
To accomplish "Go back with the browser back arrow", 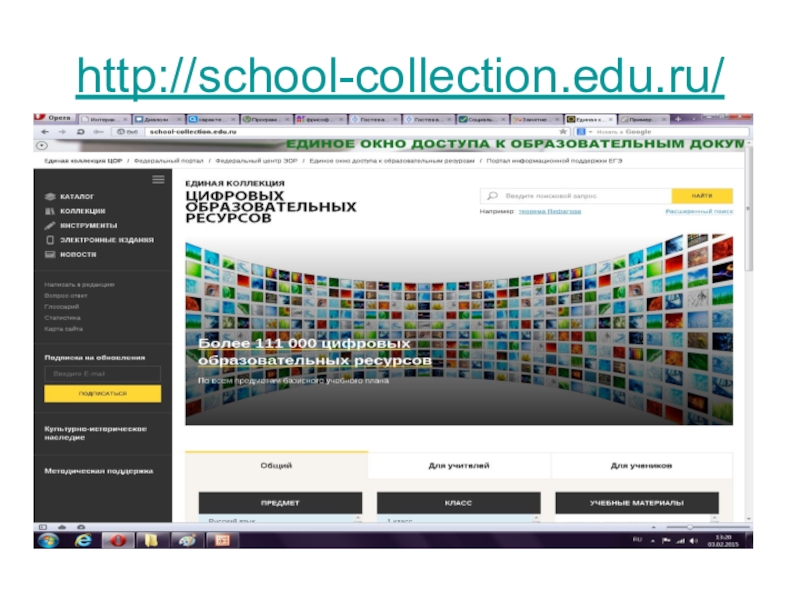I will (45, 132).
